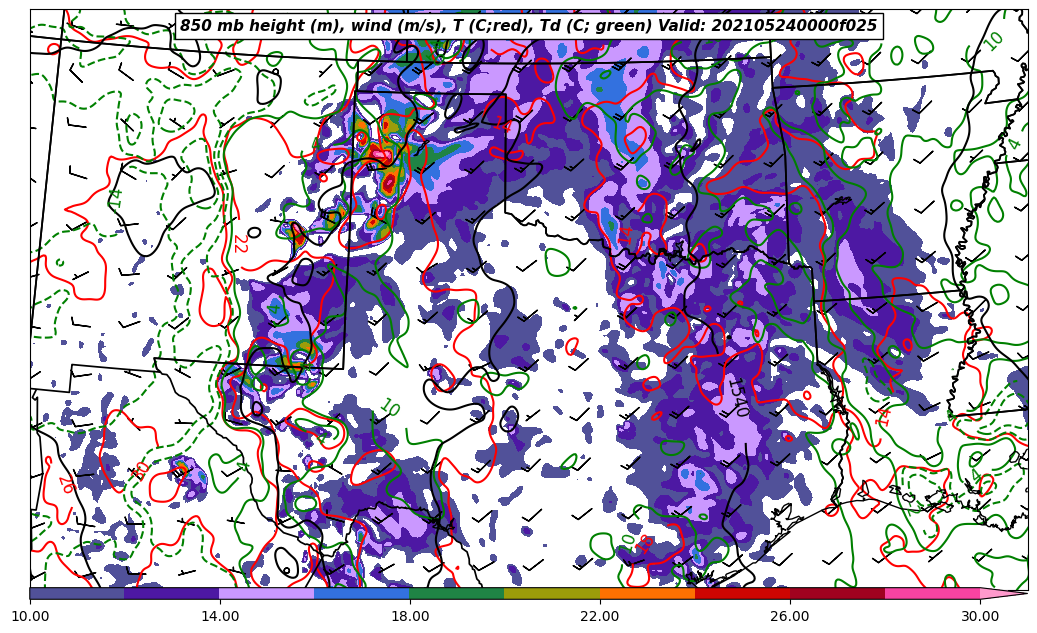This screenshot has width=1037, height=633.
Task: Select the olive 20–22 colorbar segment
Action: [552, 594]
